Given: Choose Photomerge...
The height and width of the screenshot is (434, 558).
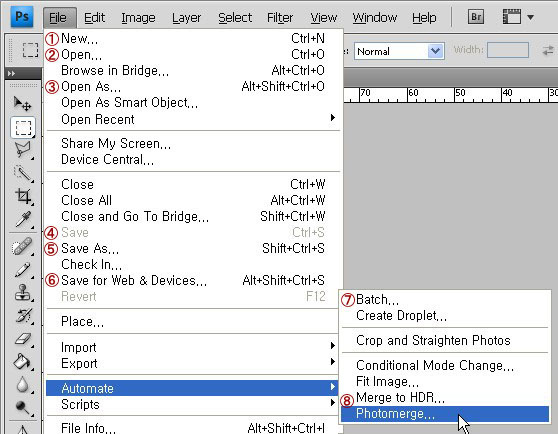Looking at the screenshot, I should pyautogui.click(x=445, y=414).
